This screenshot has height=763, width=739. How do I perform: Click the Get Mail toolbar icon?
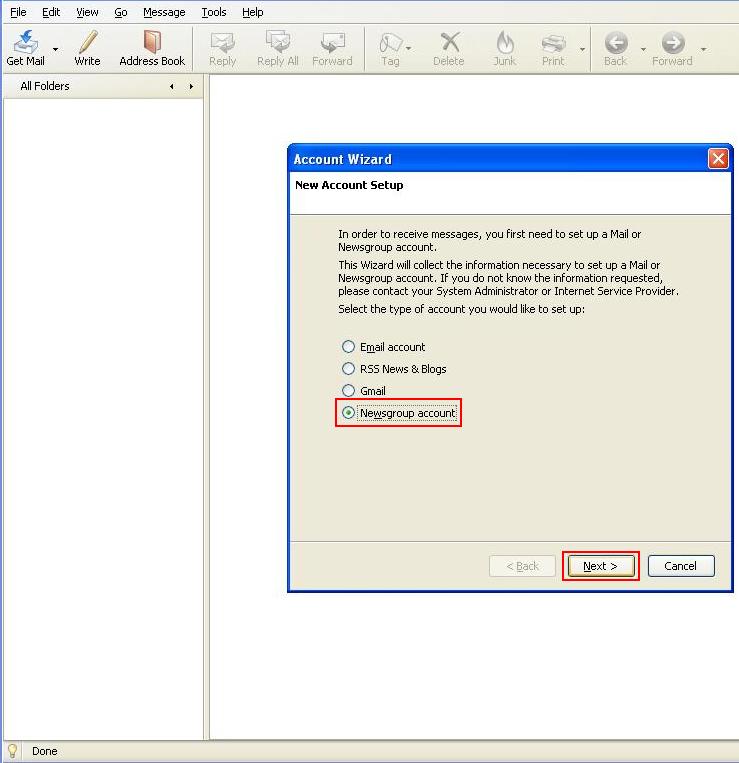pyautogui.click(x=25, y=43)
